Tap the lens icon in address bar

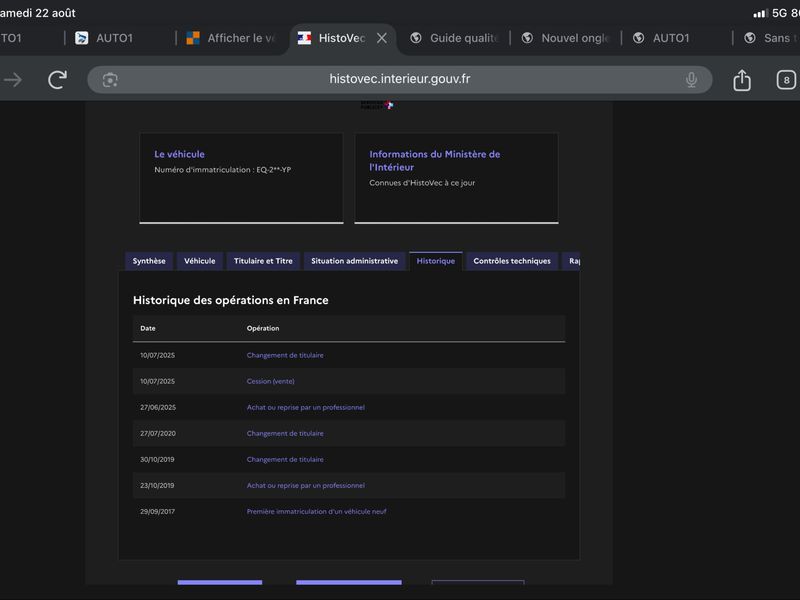[110, 80]
